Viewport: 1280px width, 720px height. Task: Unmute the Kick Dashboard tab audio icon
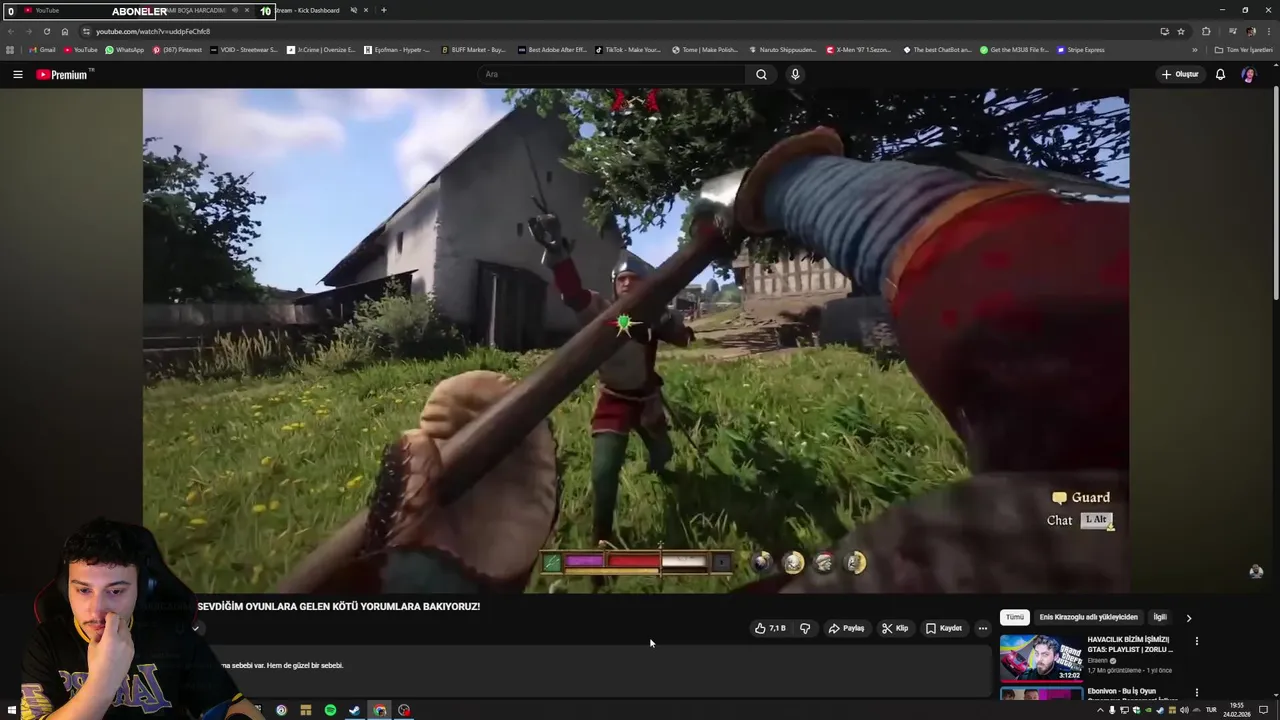[x=353, y=10]
